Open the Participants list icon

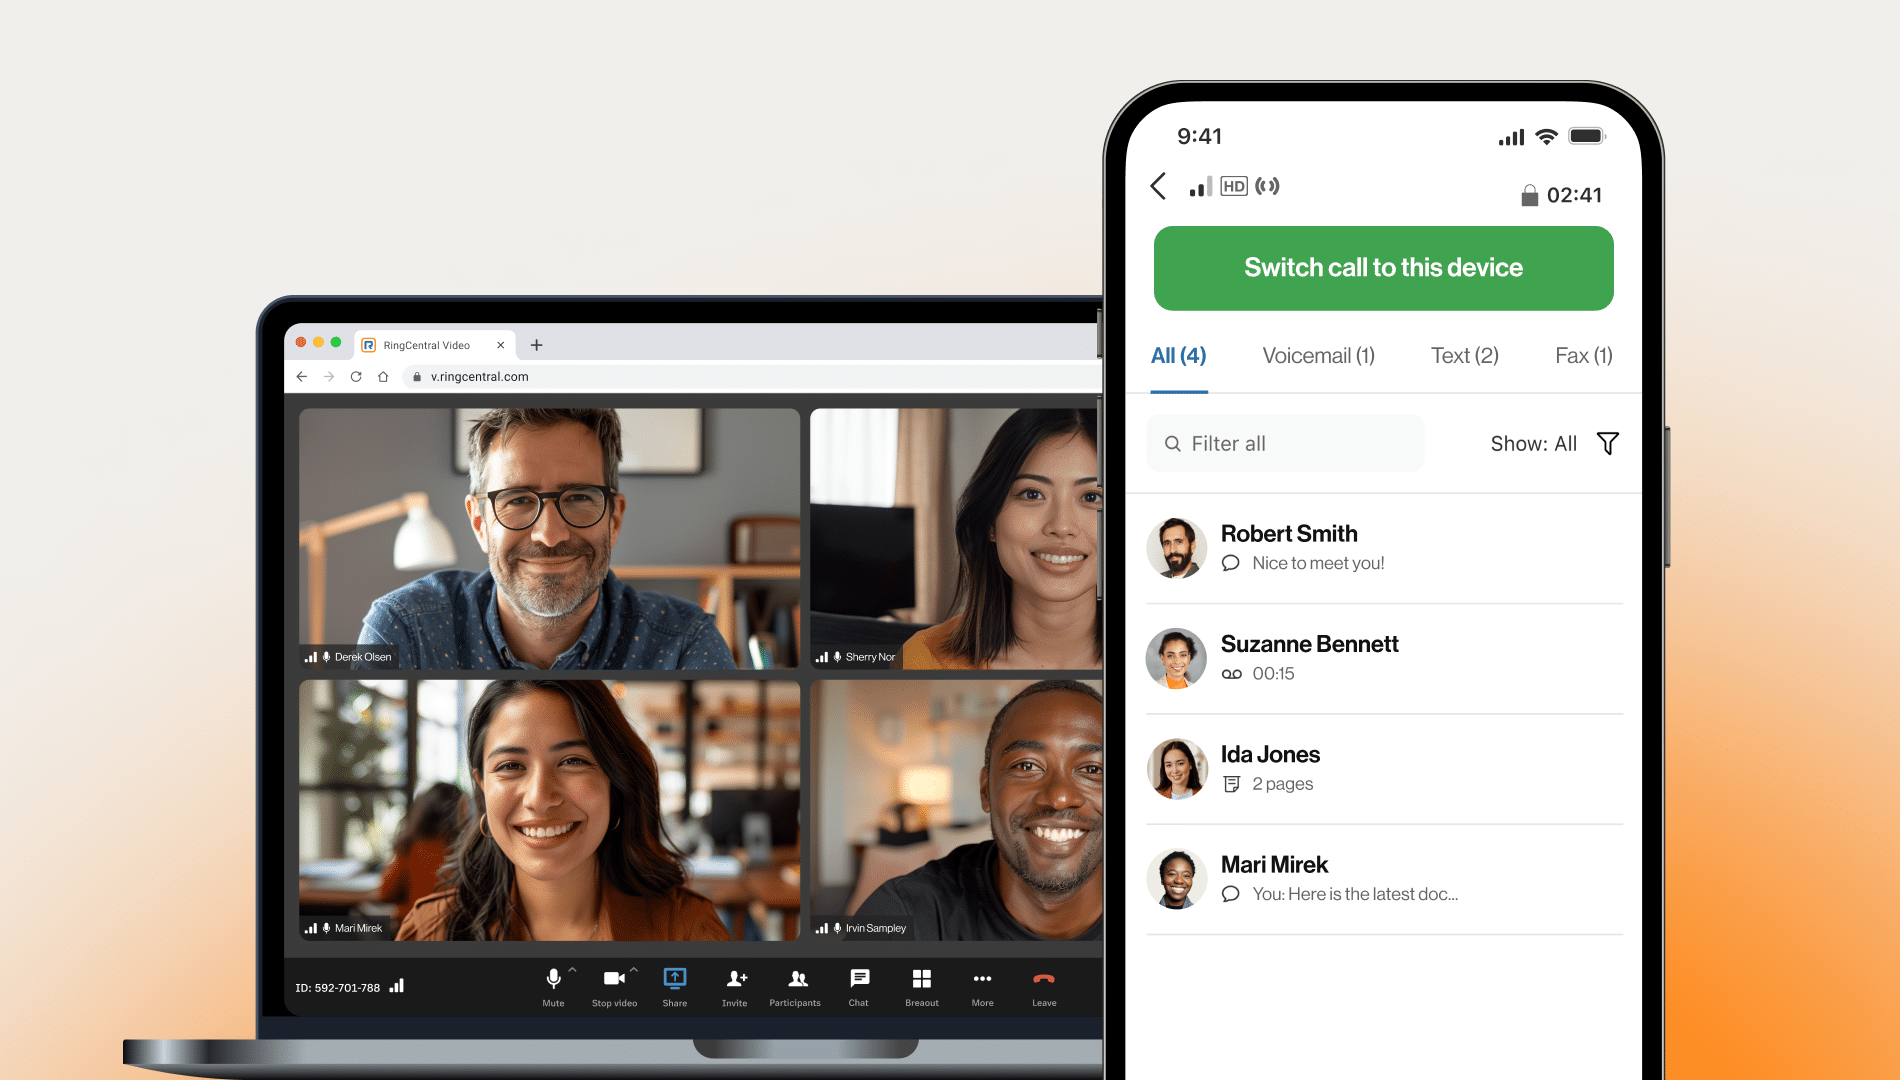click(796, 979)
